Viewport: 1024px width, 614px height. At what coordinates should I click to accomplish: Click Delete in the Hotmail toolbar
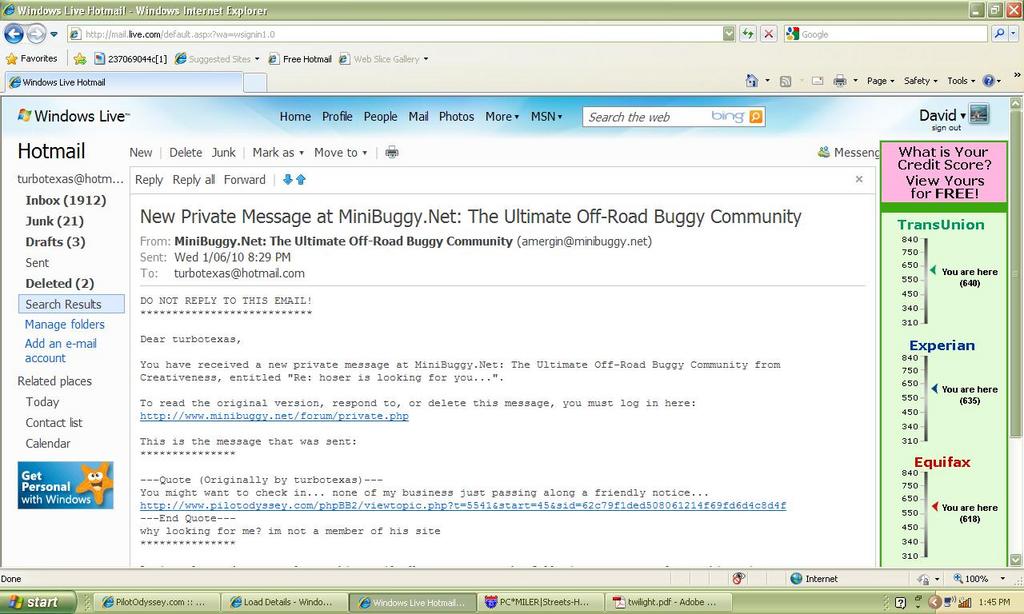[x=185, y=152]
